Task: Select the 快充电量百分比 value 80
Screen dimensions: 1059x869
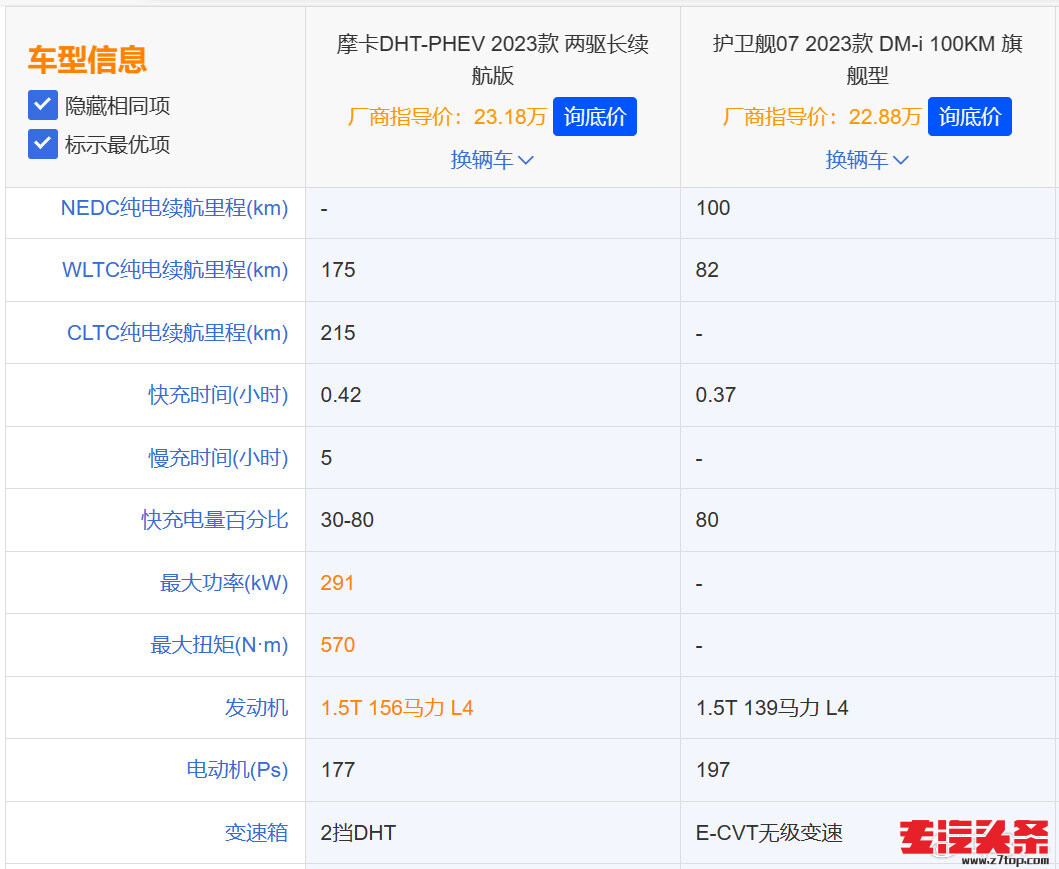Action: [x=707, y=520]
